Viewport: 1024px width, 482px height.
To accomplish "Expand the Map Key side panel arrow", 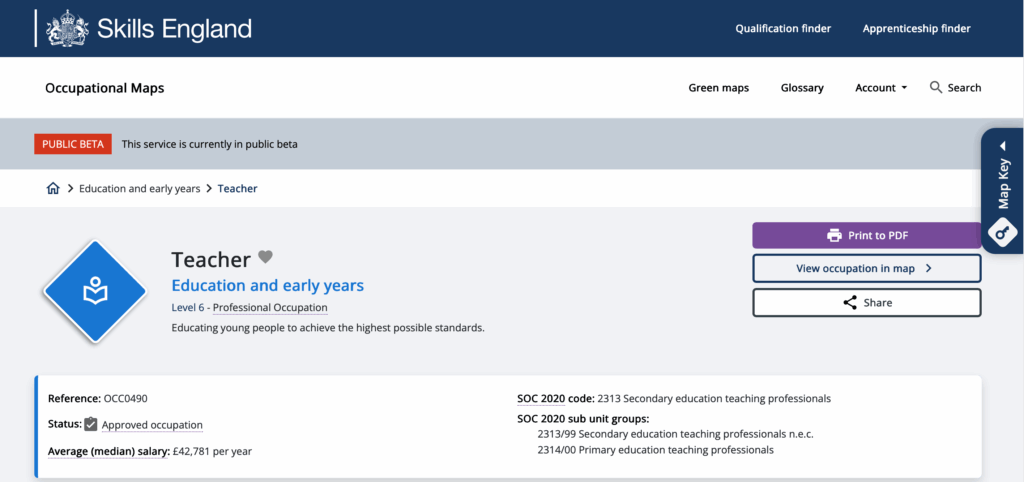I will pyautogui.click(x=1003, y=146).
